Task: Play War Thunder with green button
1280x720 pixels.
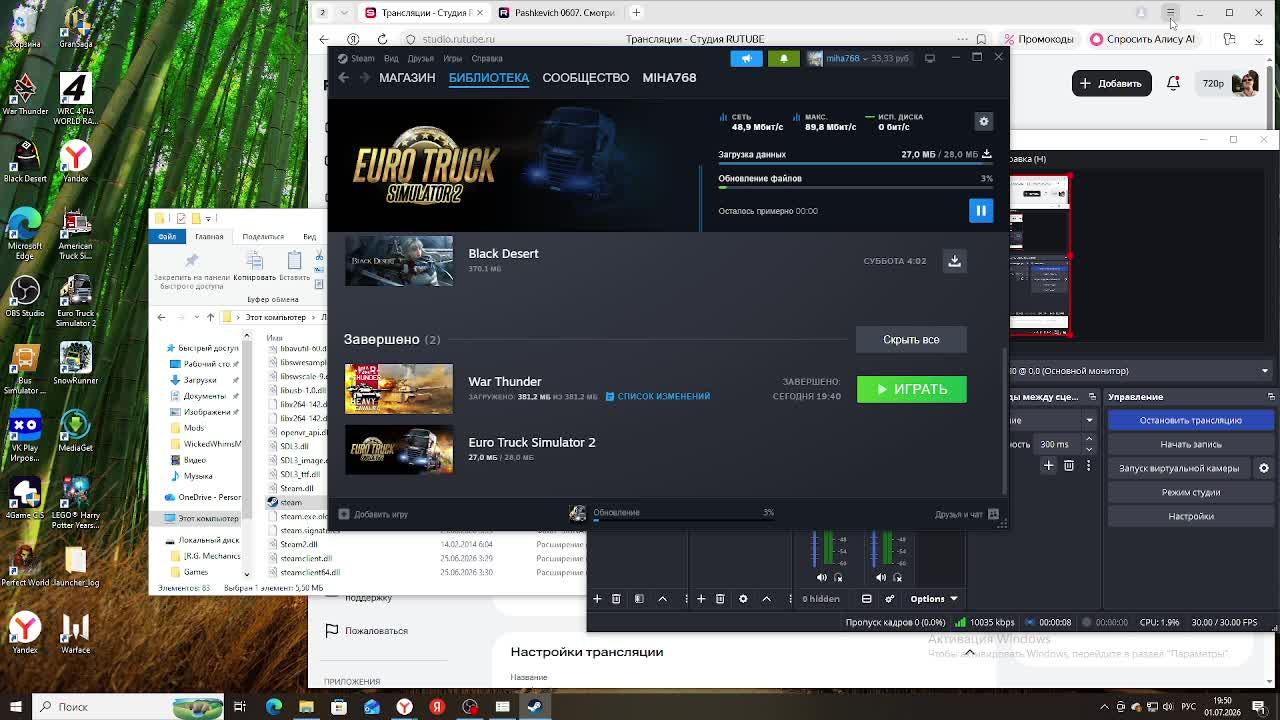Action: point(912,389)
